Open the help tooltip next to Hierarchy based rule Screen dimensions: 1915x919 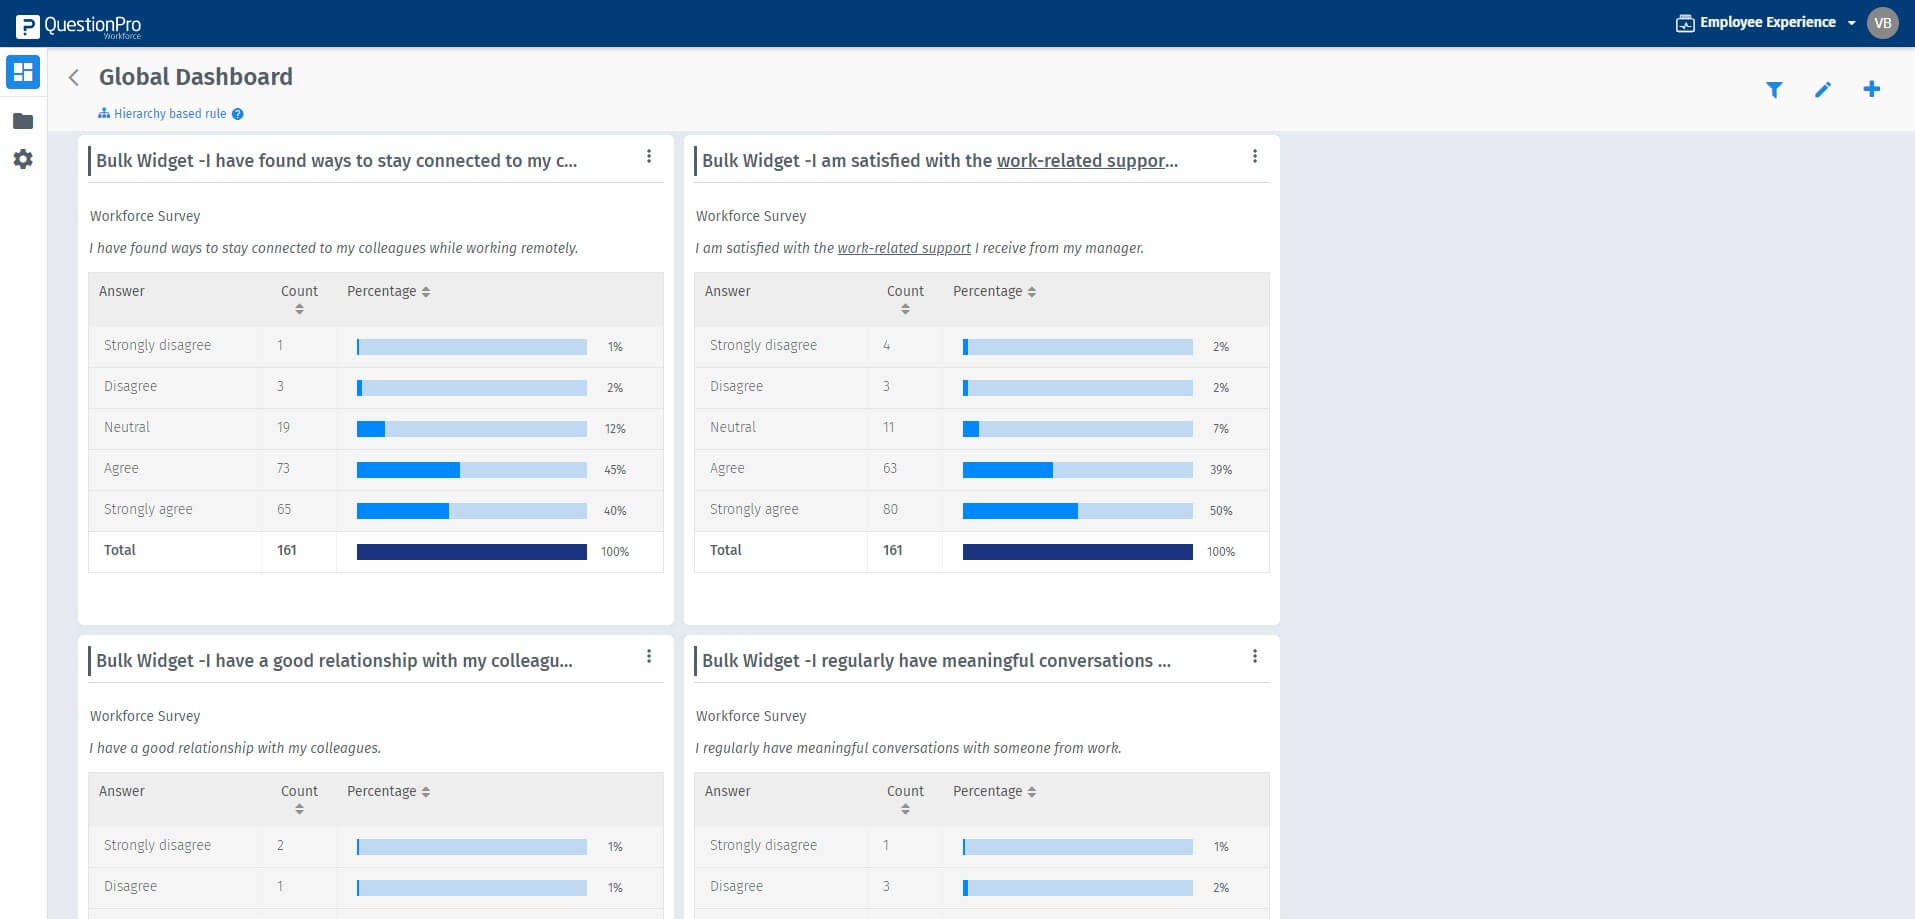pos(237,113)
